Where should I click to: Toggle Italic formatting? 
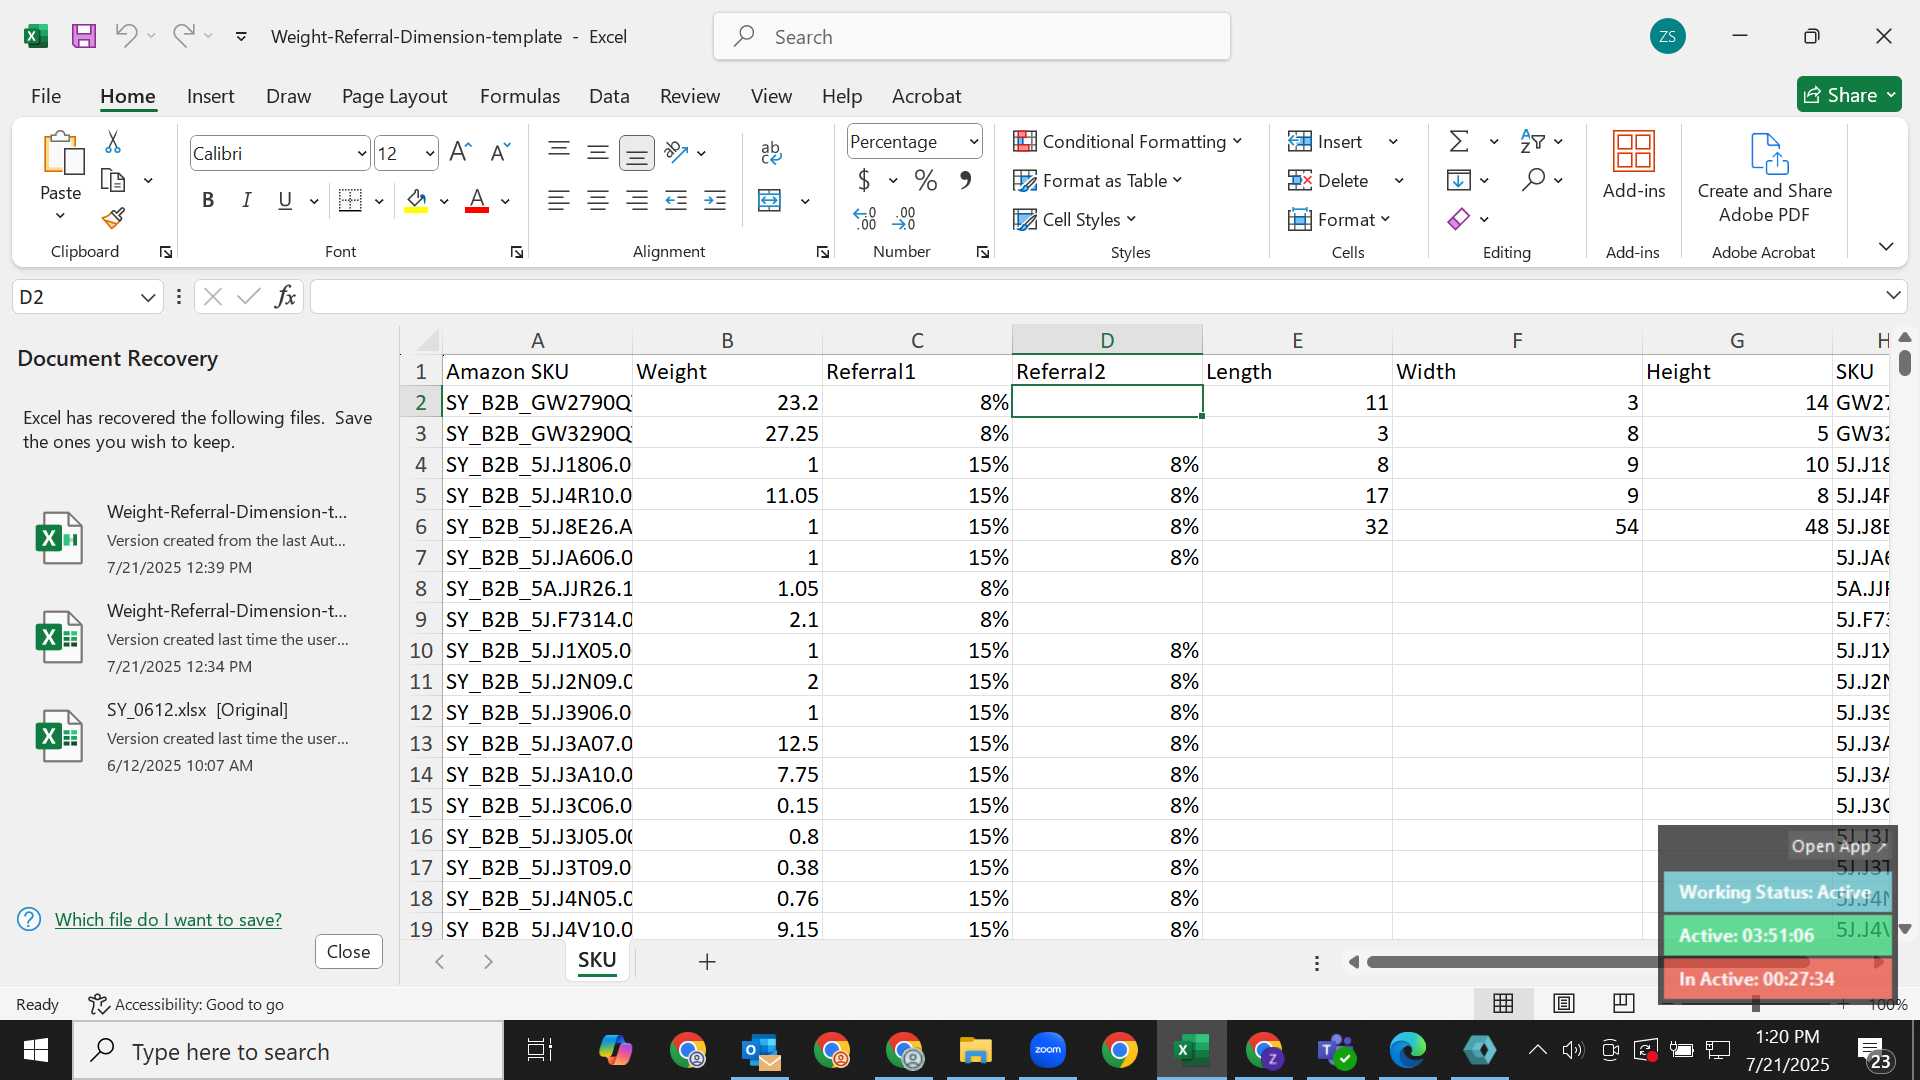tap(246, 201)
